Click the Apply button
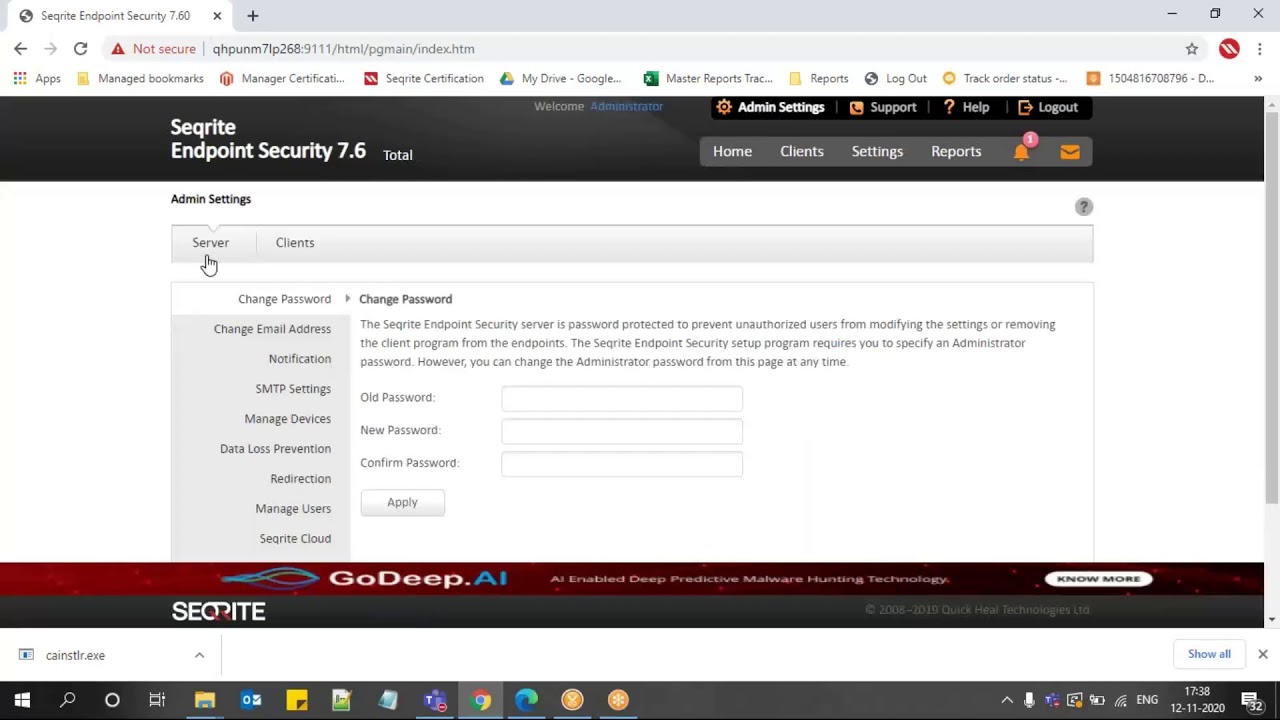 coord(402,502)
